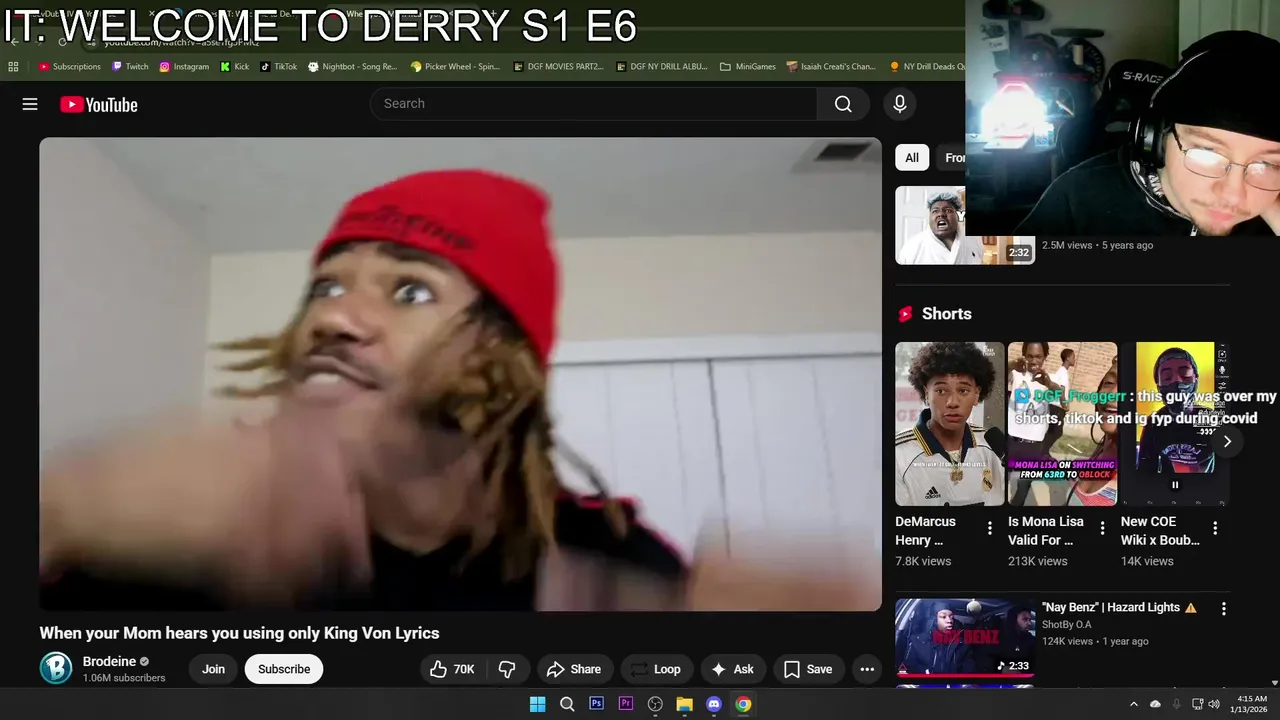1280x720 pixels.
Task: Open the Twitch bookmark
Action: (x=130, y=67)
